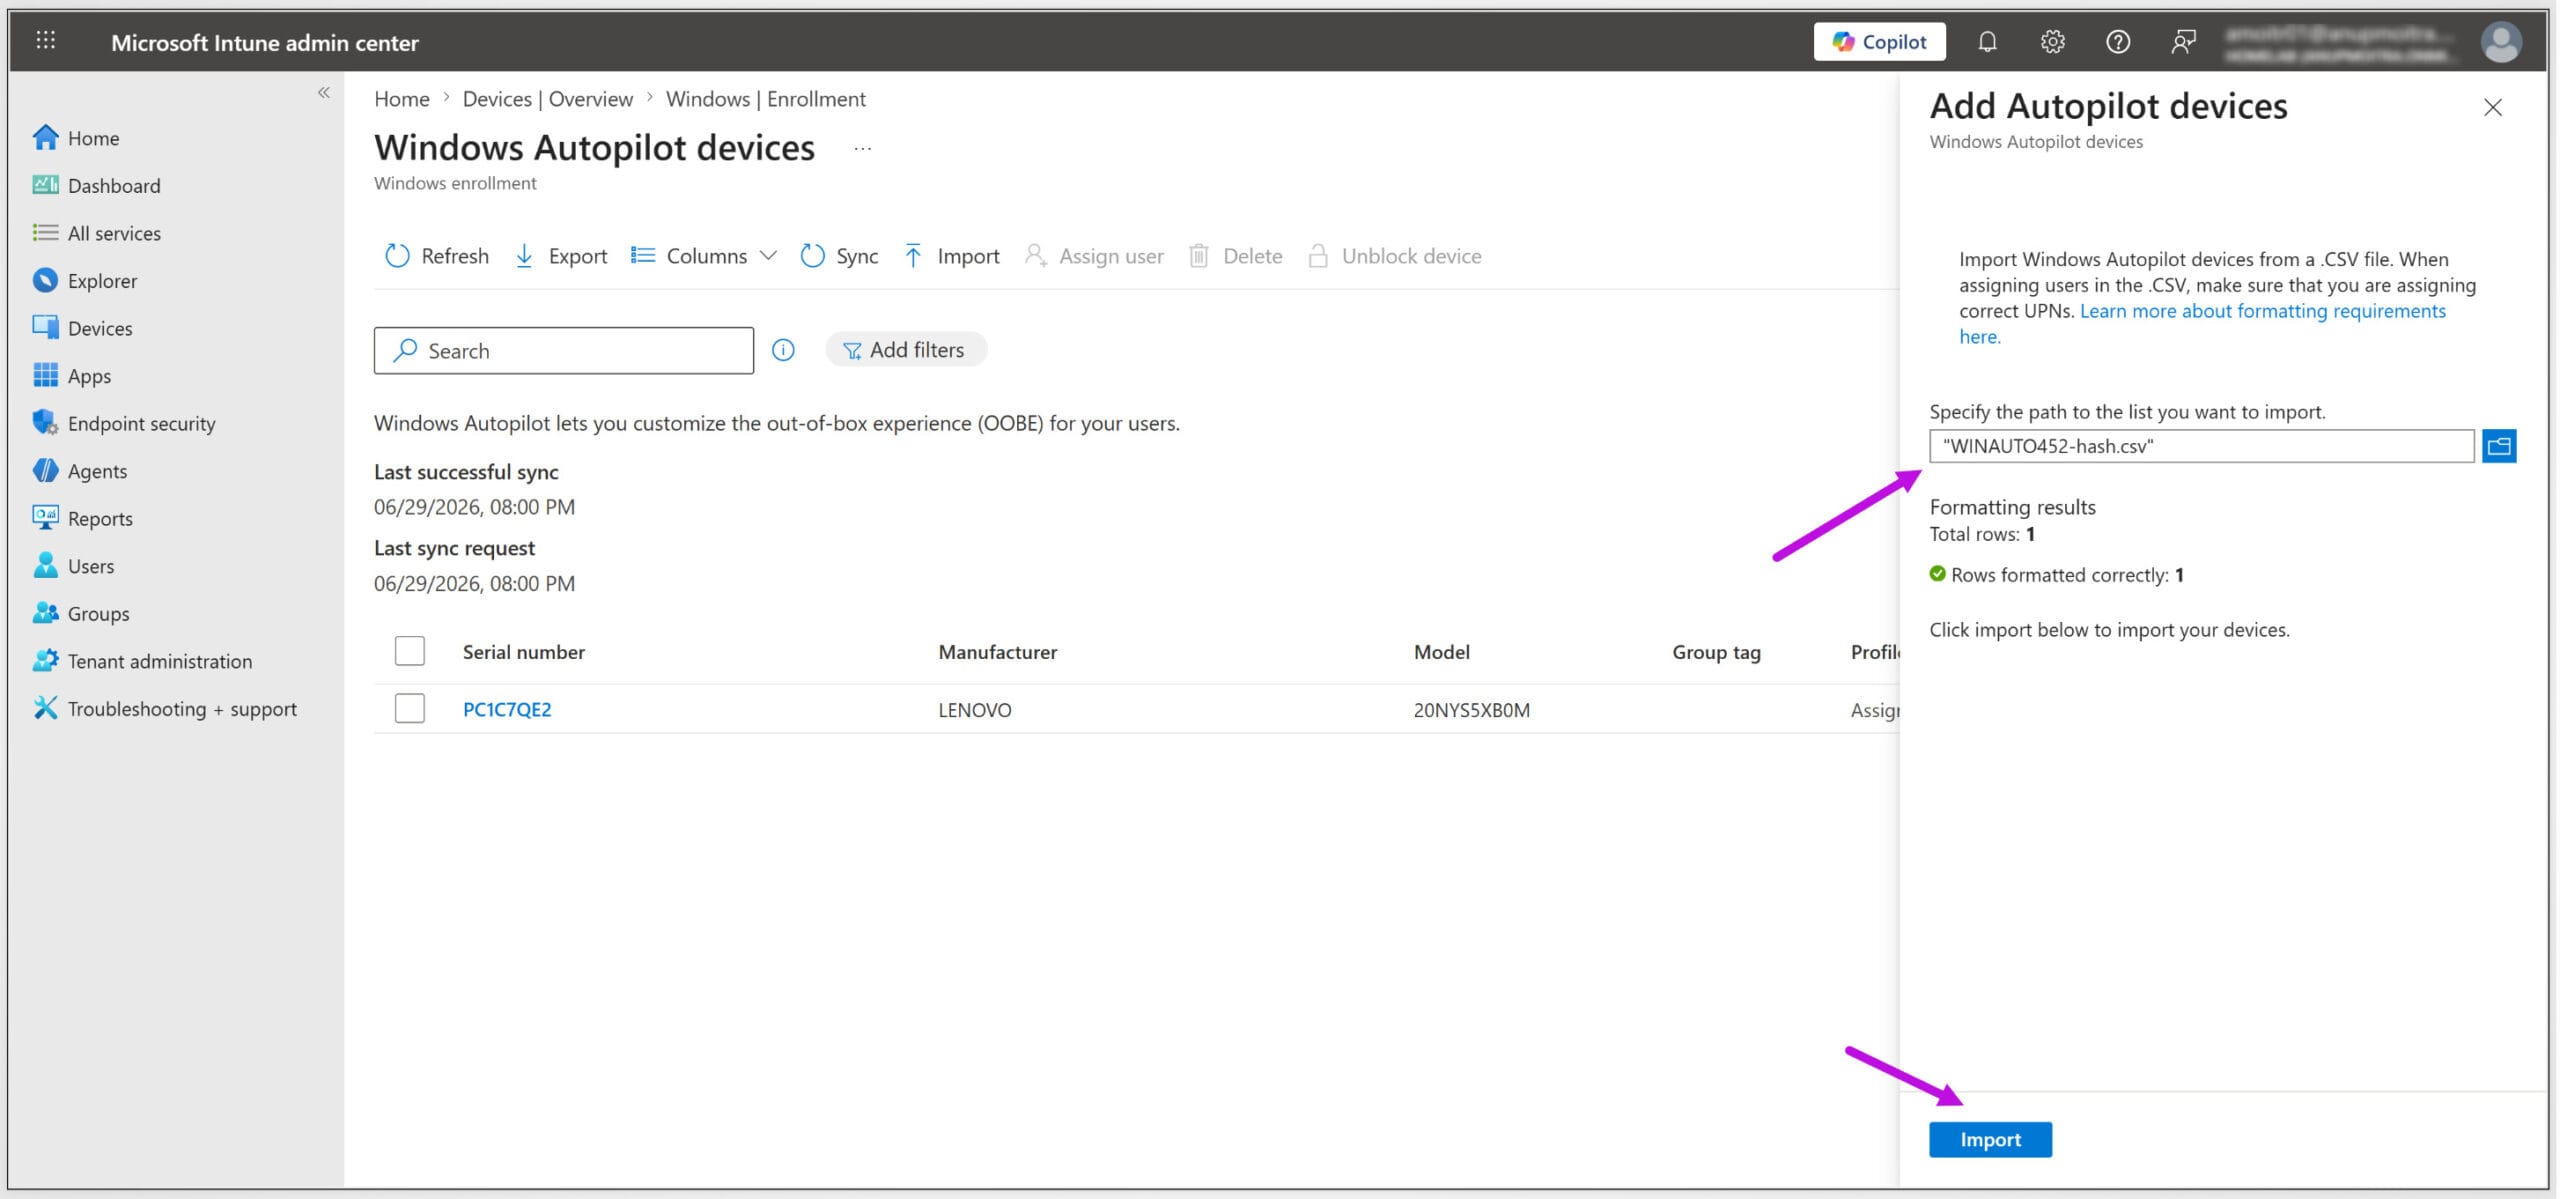Open the app launcher waffle icon

[46, 41]
